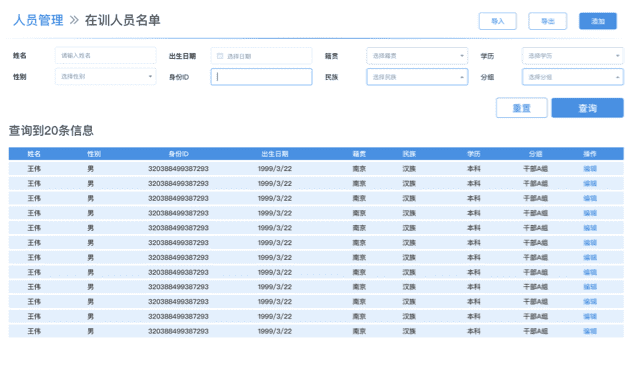
Task: Click the 导出 button
Action: point(548,21)
